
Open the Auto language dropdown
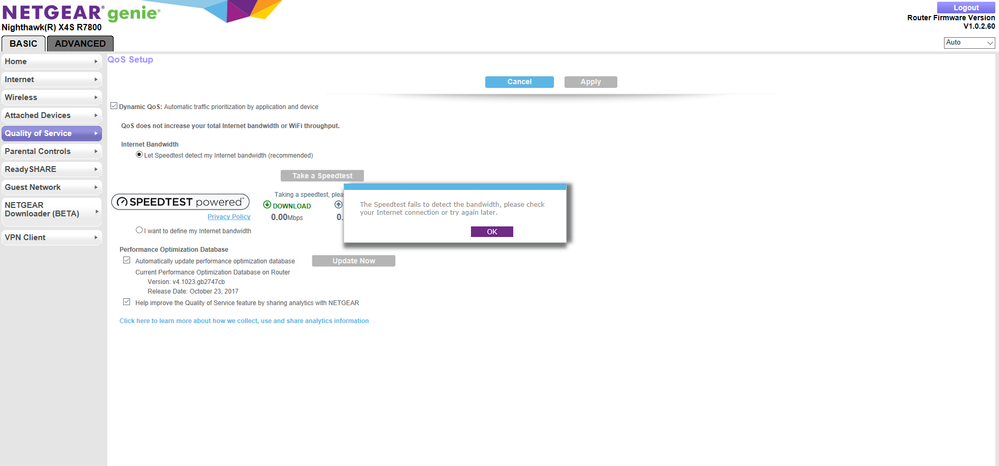(x=969, y=43)
